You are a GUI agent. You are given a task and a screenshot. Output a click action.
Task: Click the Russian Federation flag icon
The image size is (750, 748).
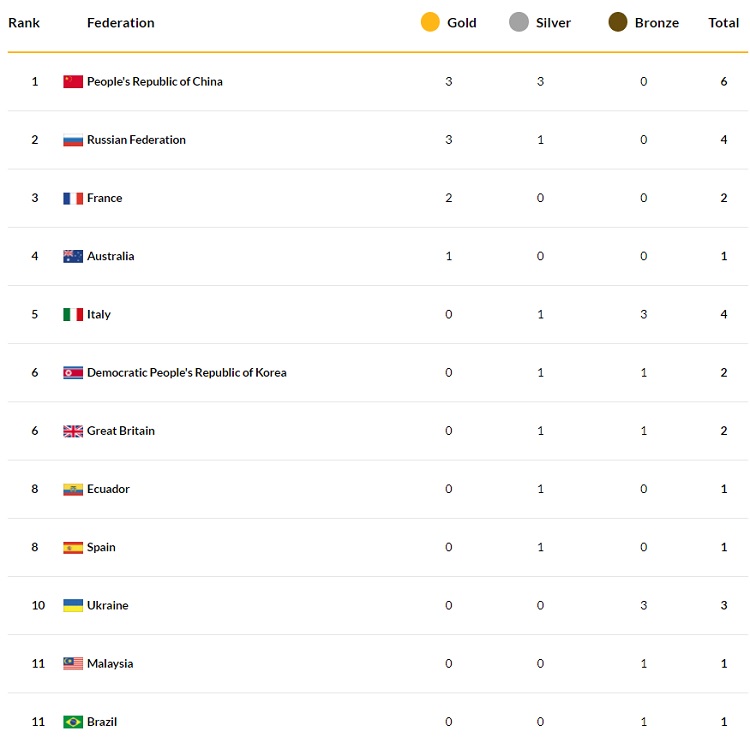[73, 140]
